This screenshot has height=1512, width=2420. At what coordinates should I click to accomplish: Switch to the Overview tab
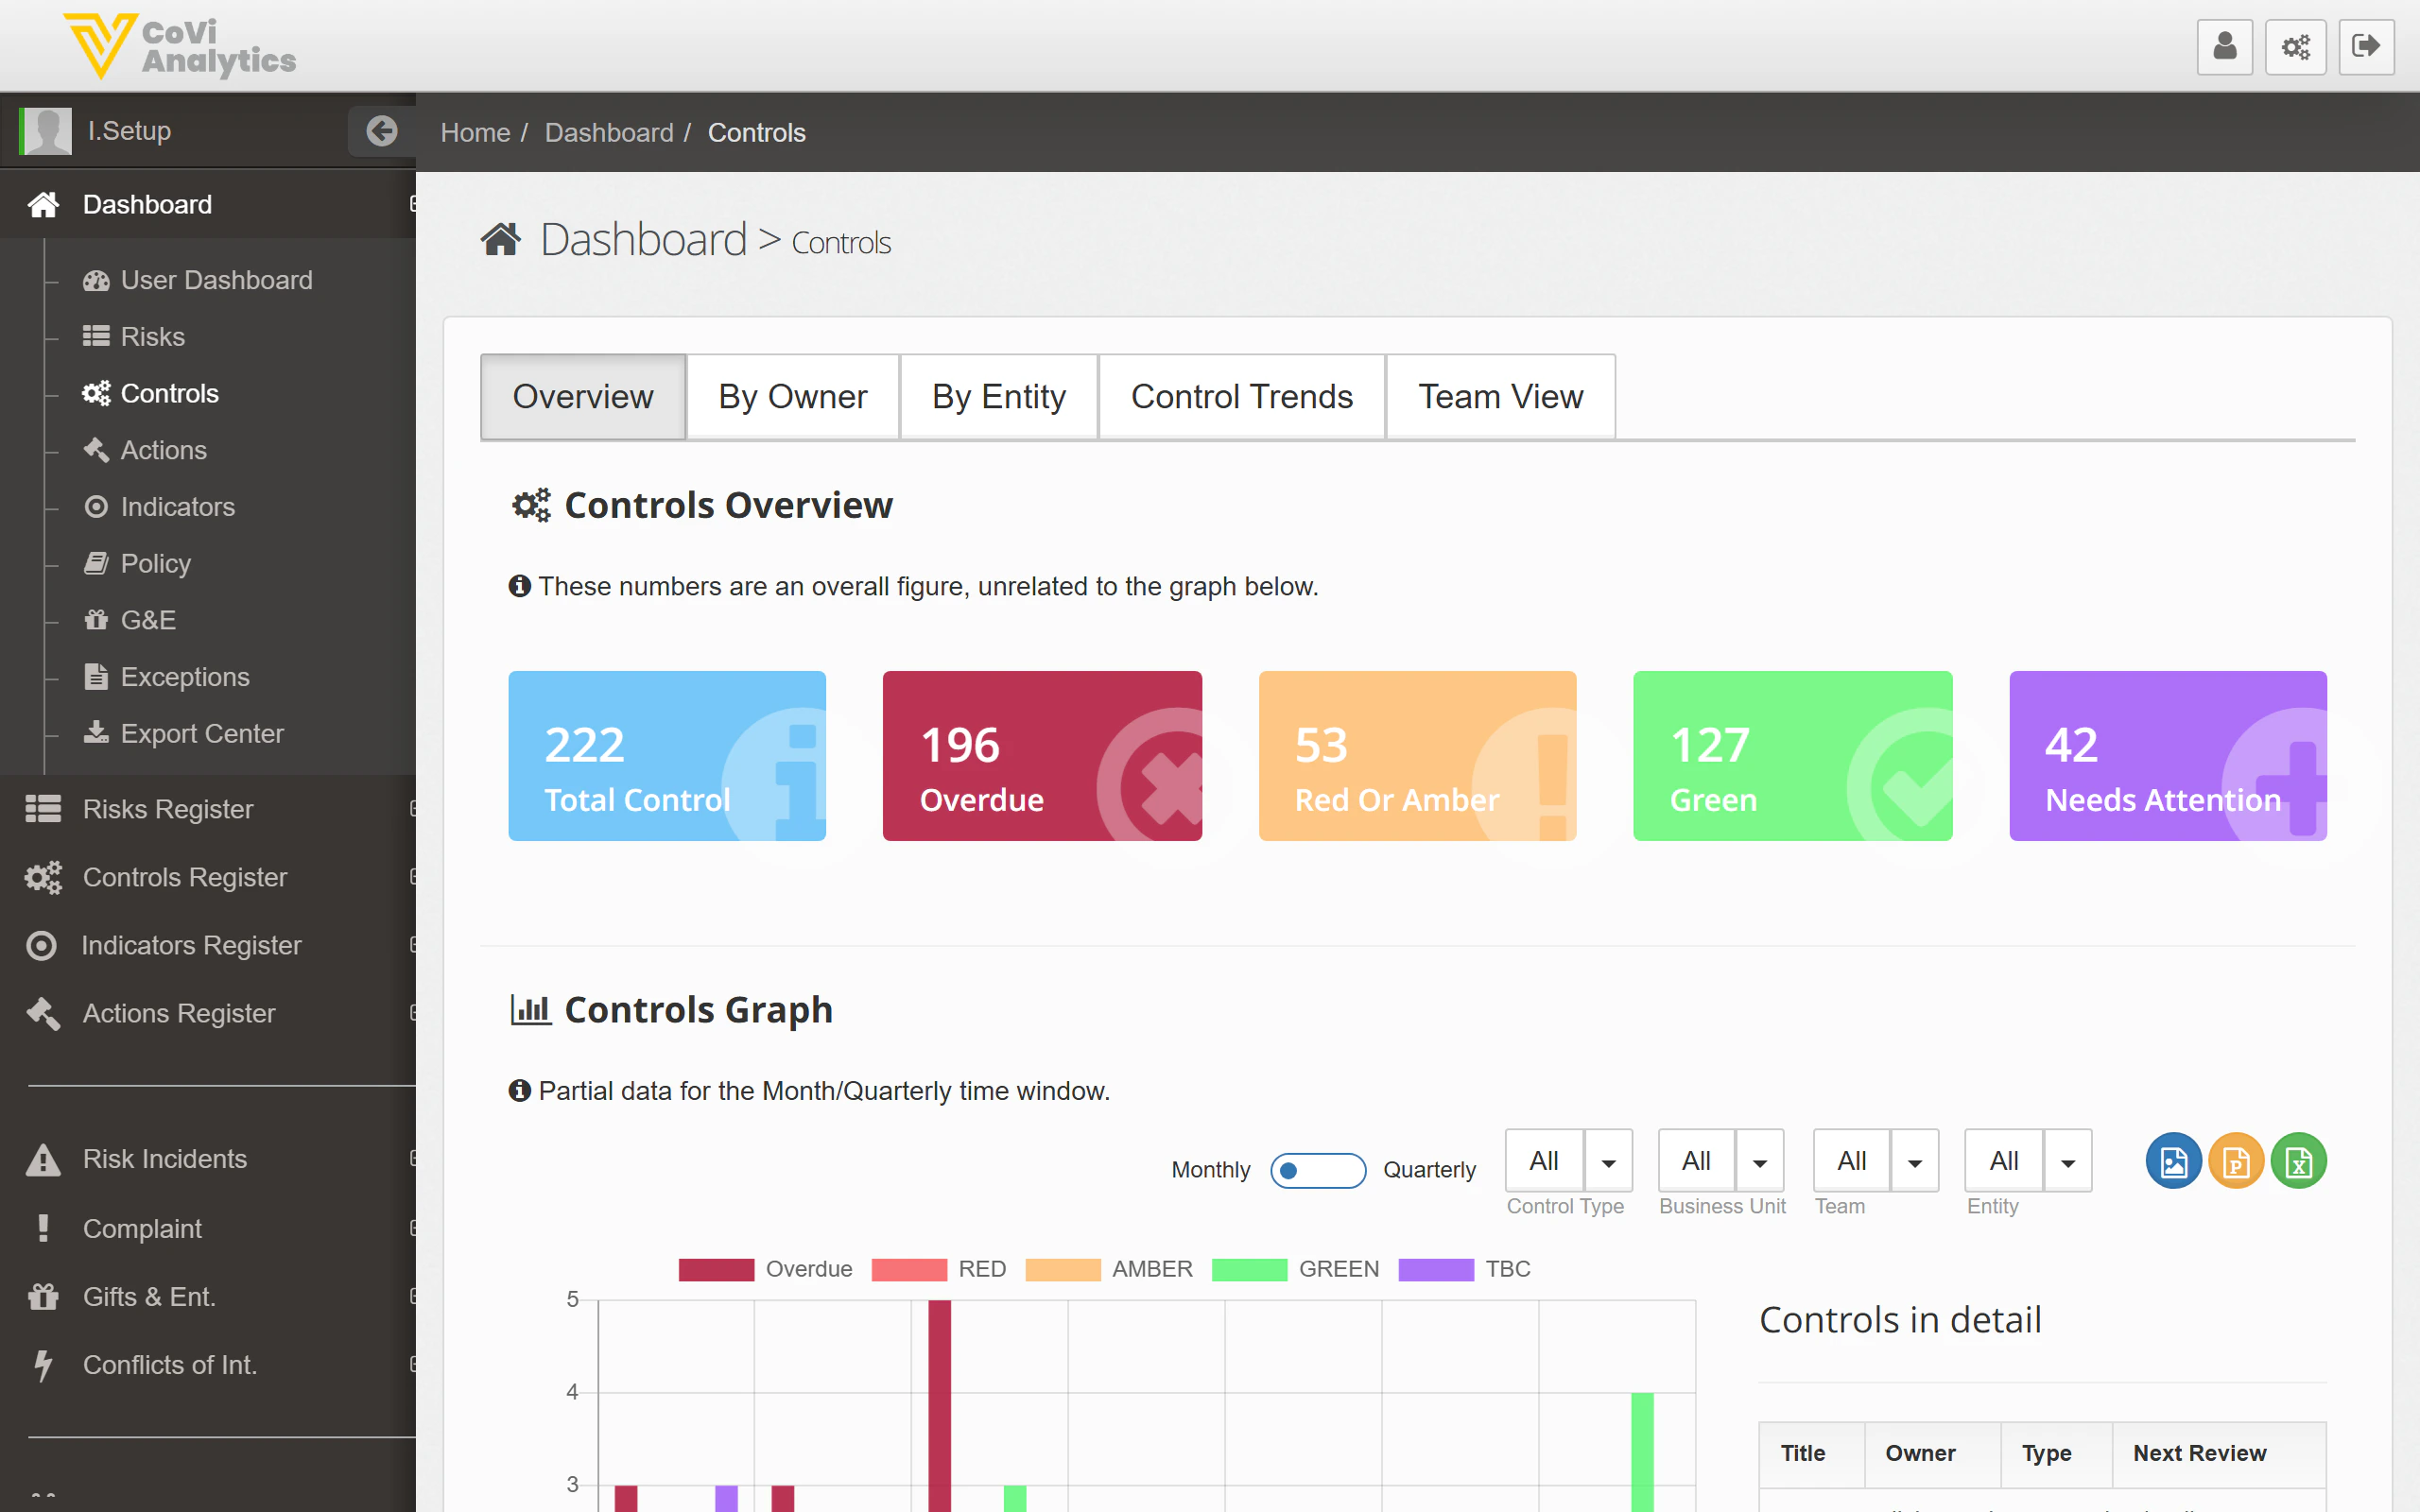coord(583,397)
